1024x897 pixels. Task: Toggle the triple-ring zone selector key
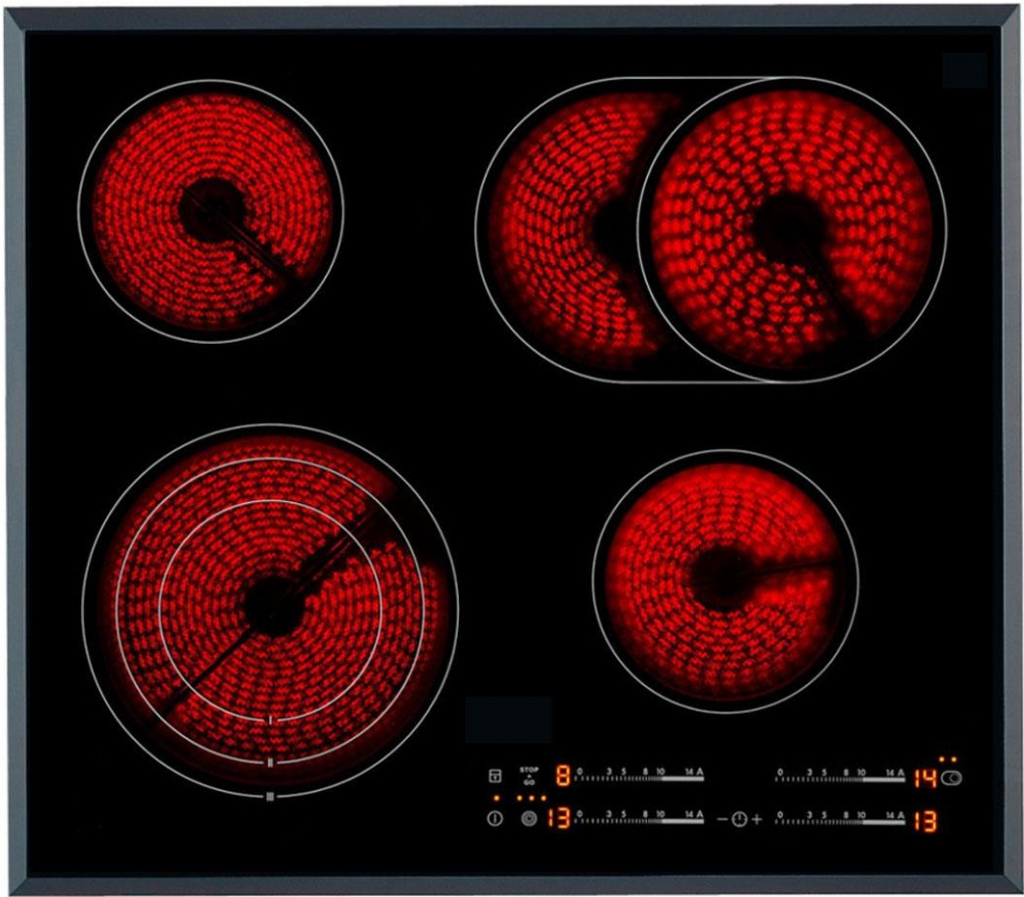pyautogui.click(x=529, y=819)
